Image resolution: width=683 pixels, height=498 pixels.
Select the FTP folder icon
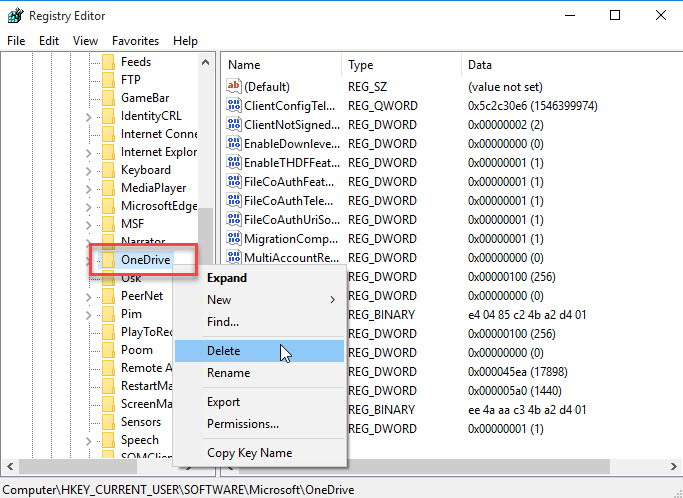pyautogui.click(x=108, y=80)
